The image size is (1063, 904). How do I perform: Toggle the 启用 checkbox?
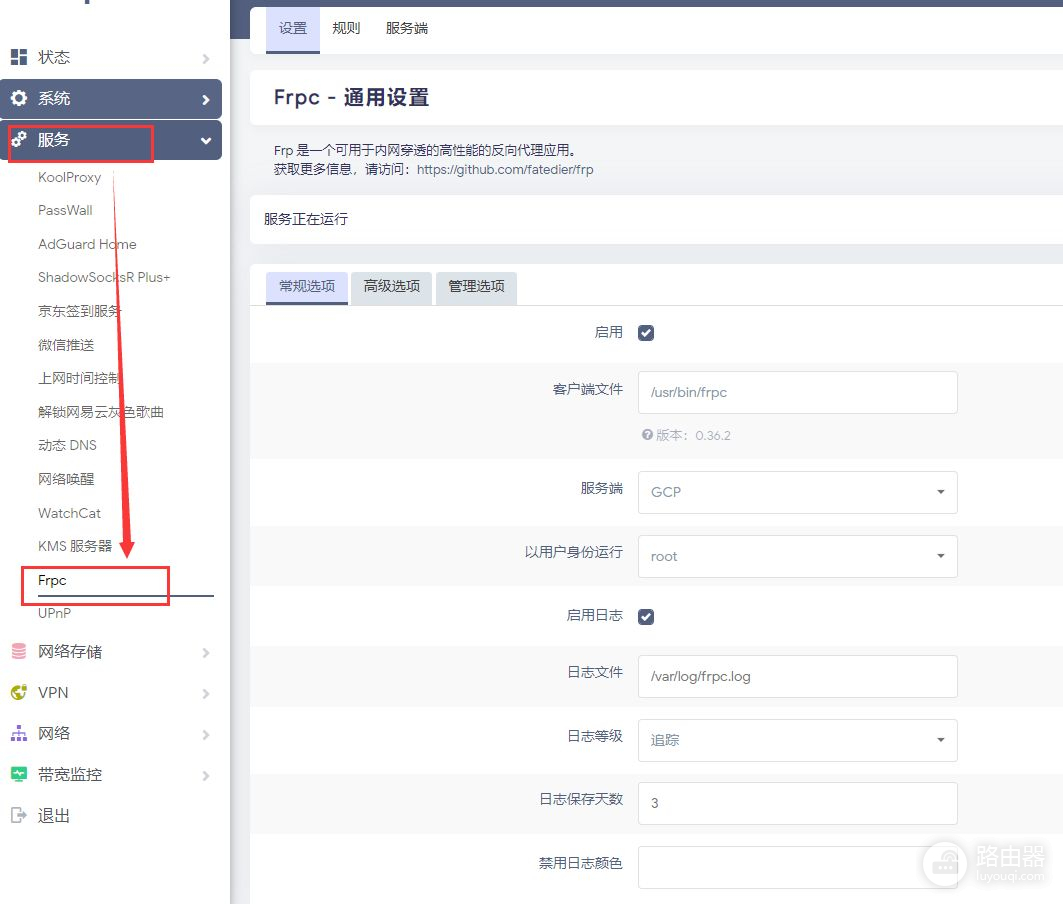646,333
